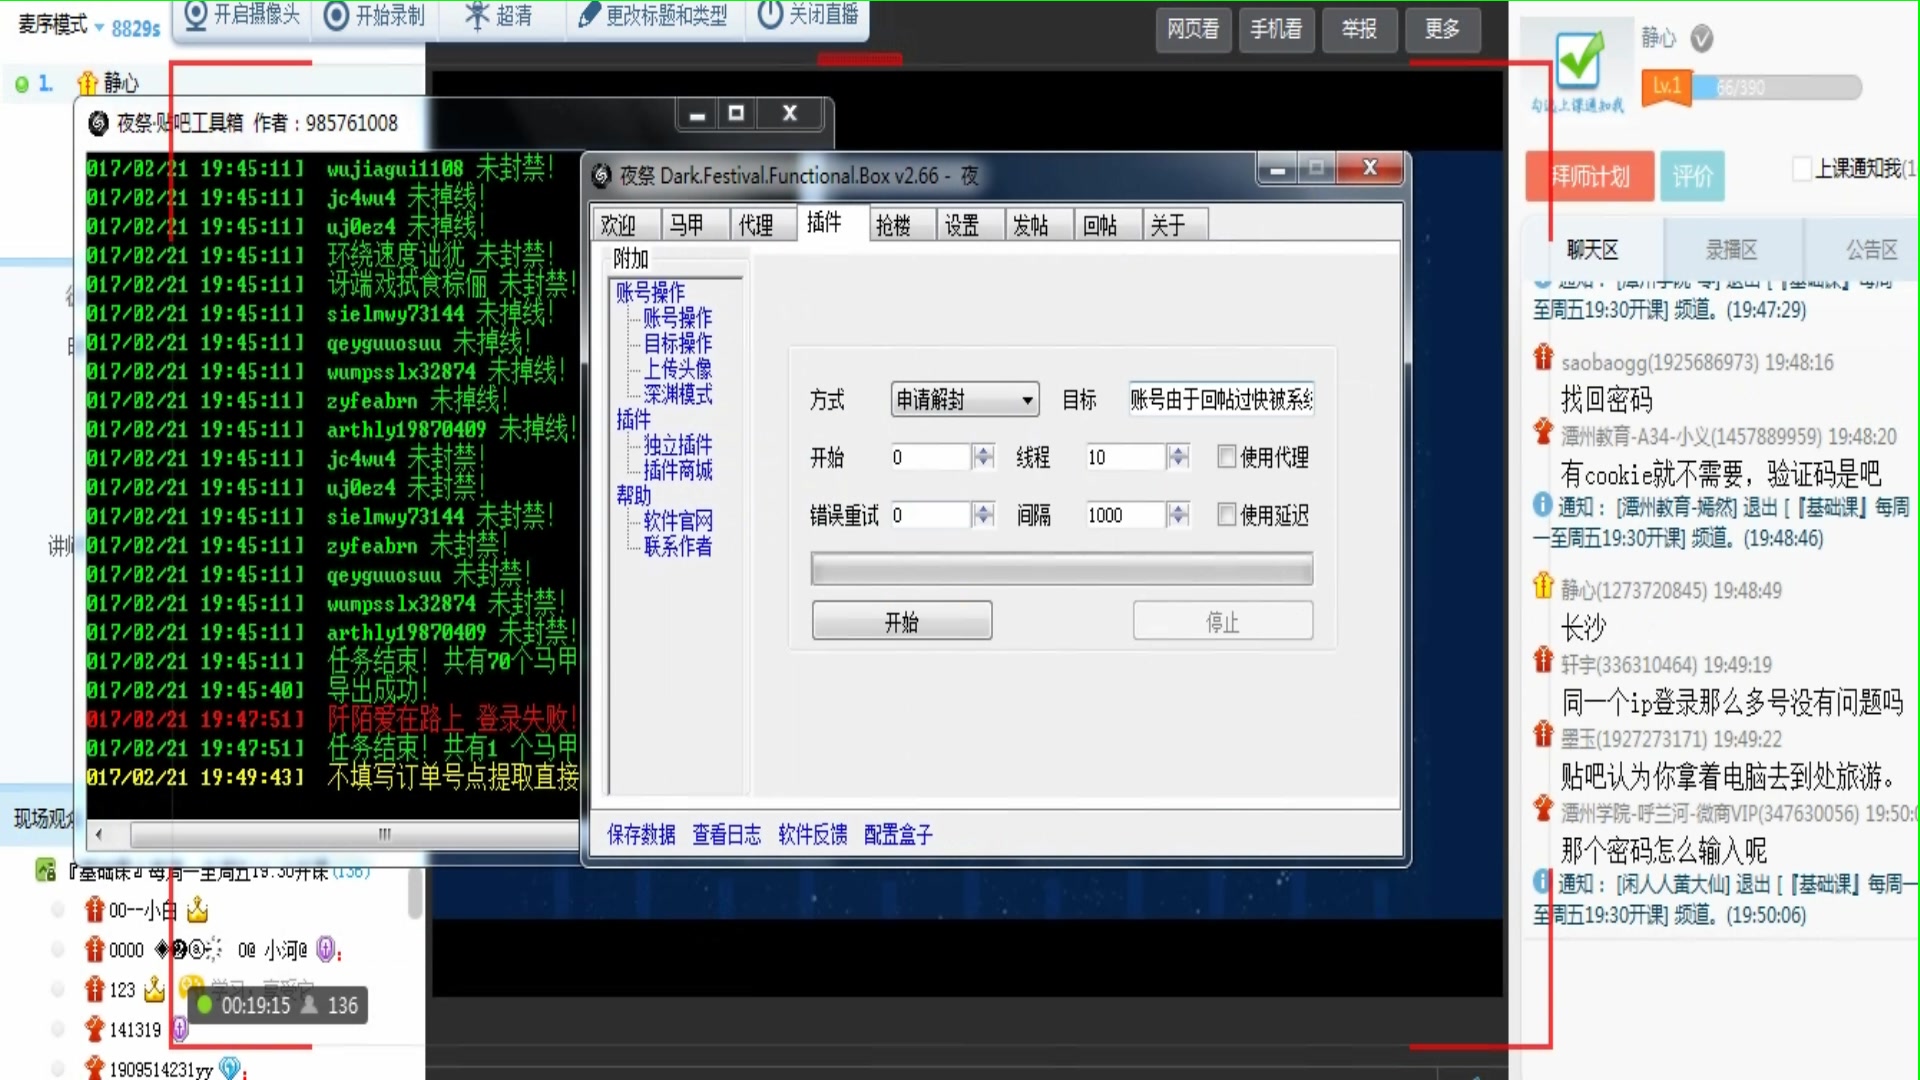Select 插件商城 in the tree
1920x1080 pixels.
pos(677,470)
